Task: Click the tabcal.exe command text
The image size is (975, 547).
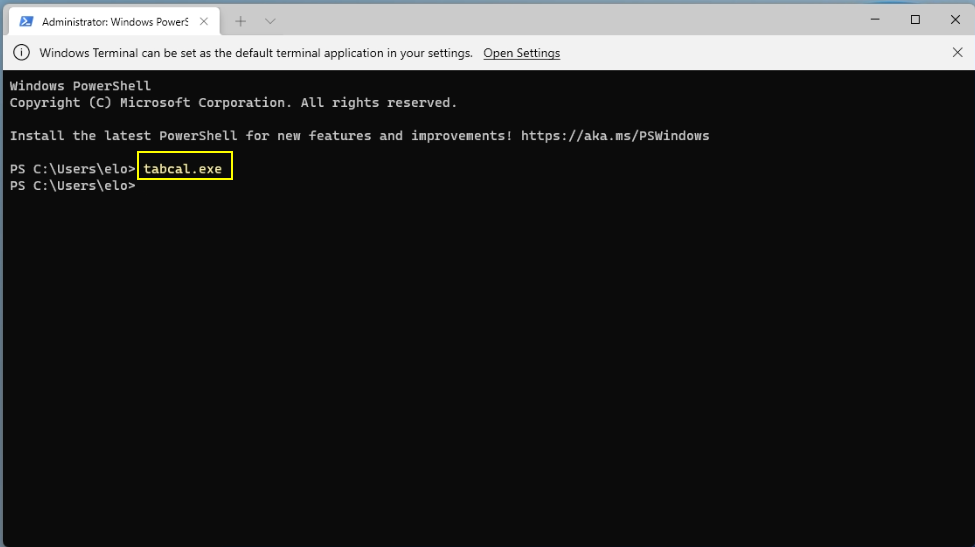Action: pyautogui.click(x=183, y=169)
